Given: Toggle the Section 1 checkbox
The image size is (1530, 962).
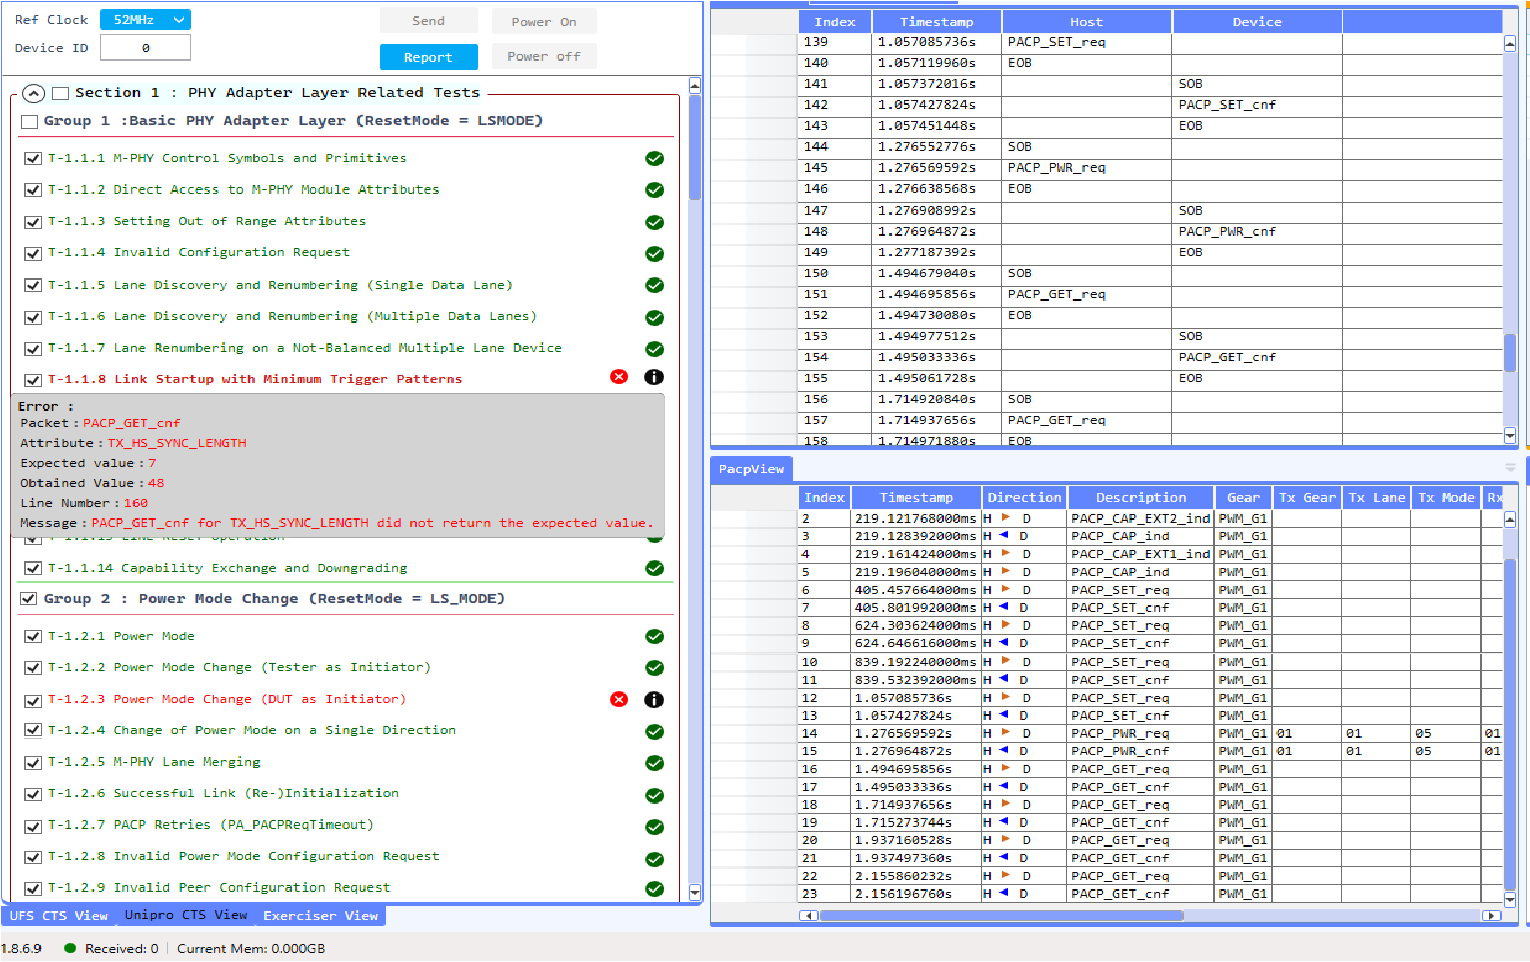Looking at the screenshot, I should [x=61, y=93].
